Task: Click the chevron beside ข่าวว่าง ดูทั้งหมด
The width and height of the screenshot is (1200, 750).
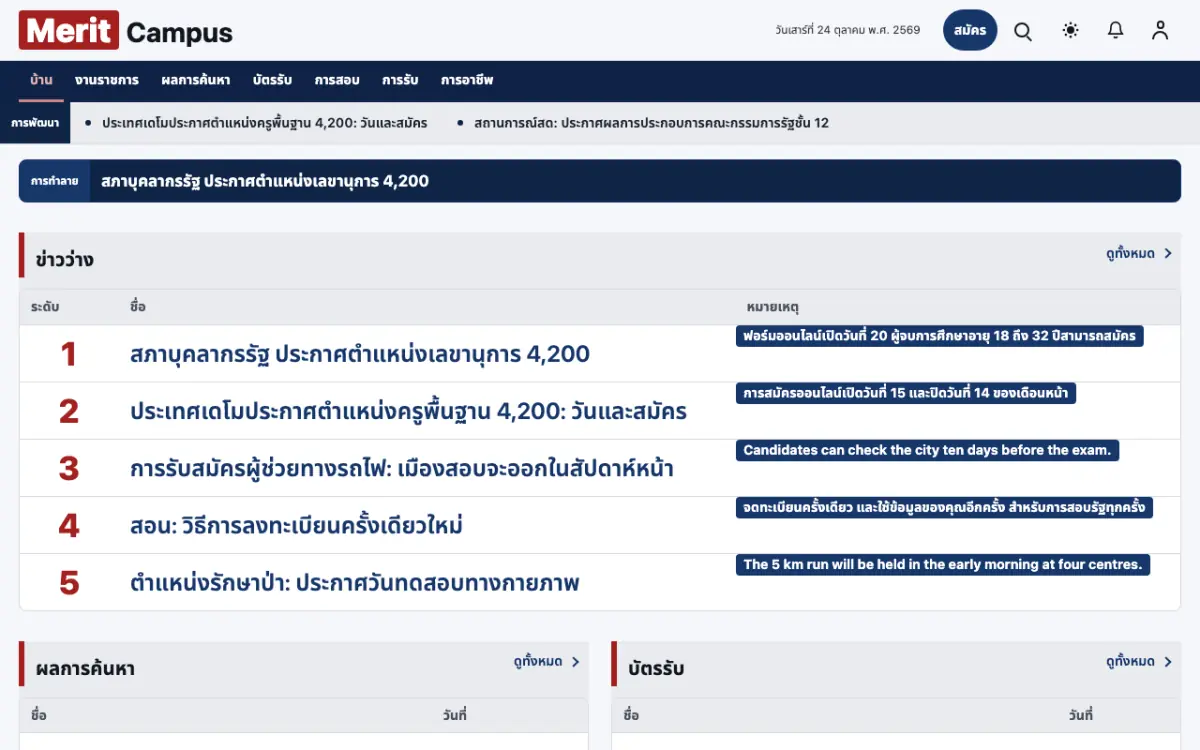Action: (x=1168, y=254)
